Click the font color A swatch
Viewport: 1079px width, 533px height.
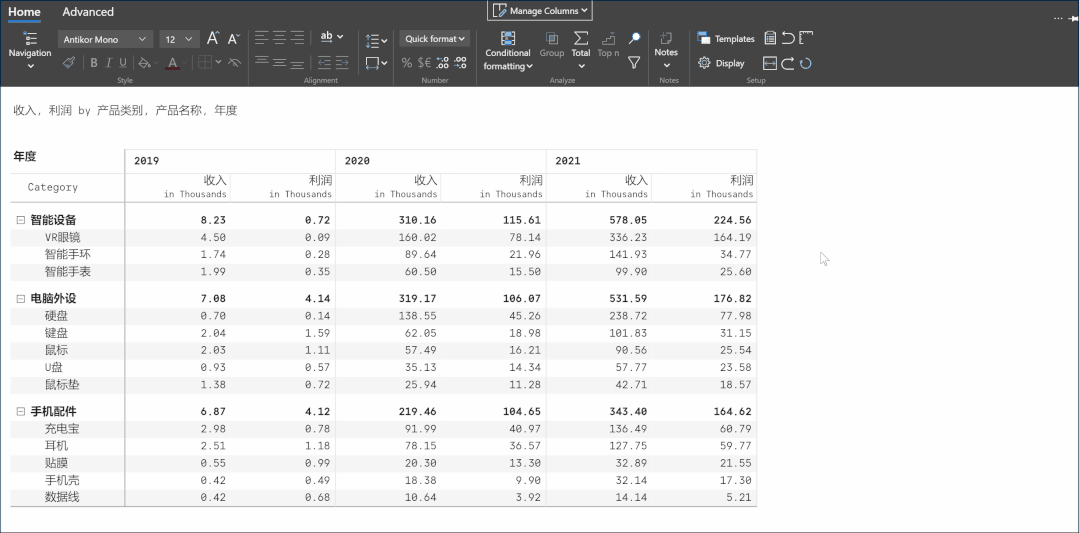172,63
